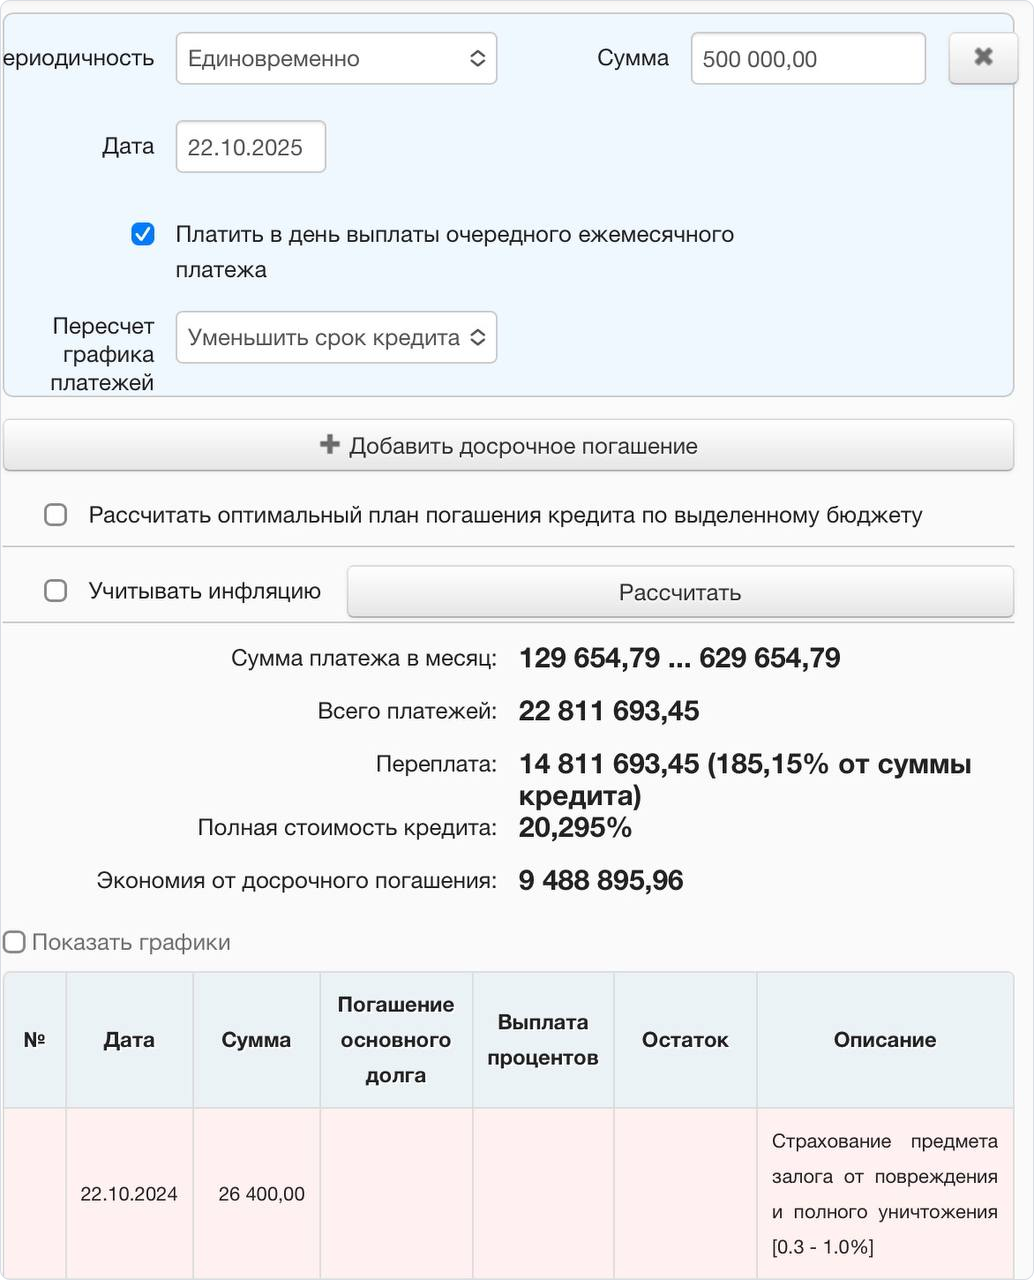
Task: Click the Описание column header
Action: pyautogui.click(x=885, y=1040)
